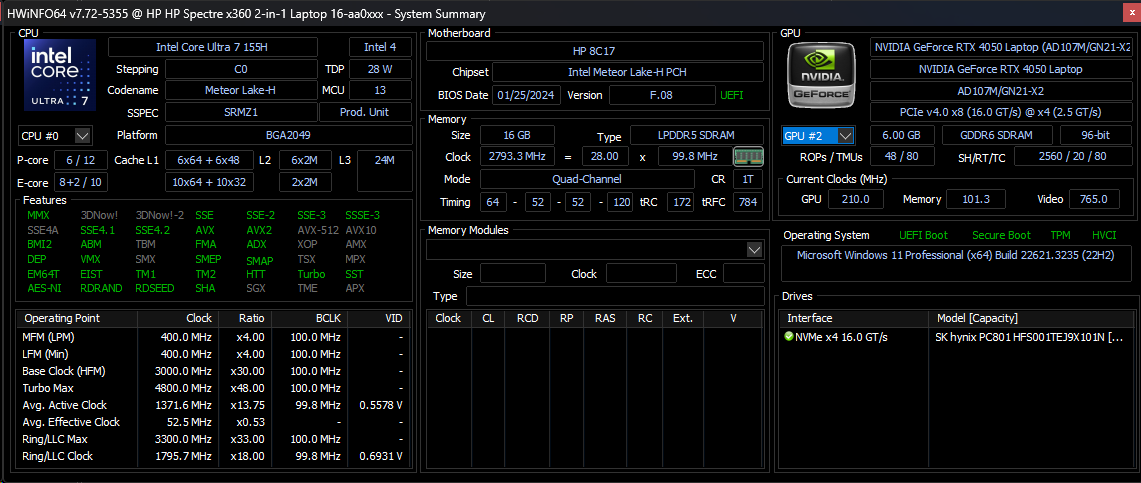Select the Base Clock (HFM) row
This screenshot has height=483, width=1141.
pos(212,371)
